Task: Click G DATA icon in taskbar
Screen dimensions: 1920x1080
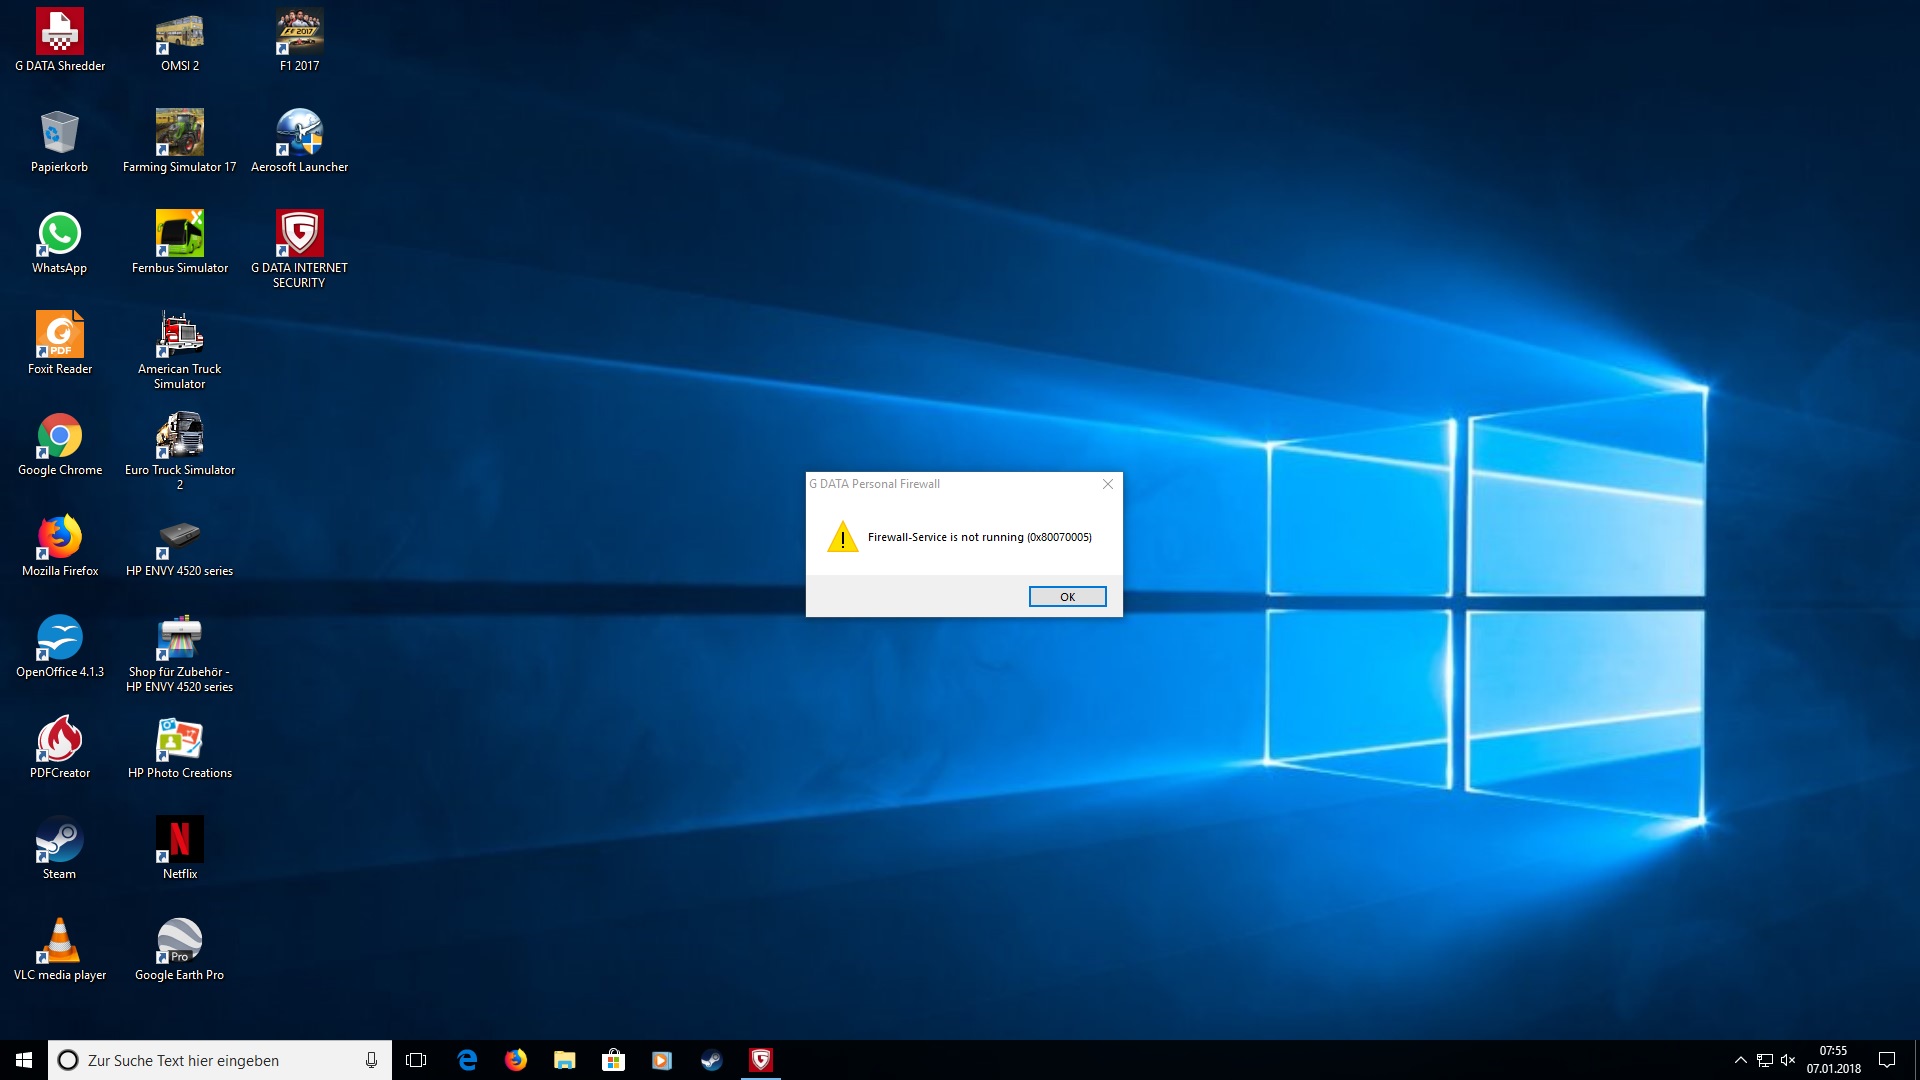Action: pyautogui.click(x=761, y=1060)
